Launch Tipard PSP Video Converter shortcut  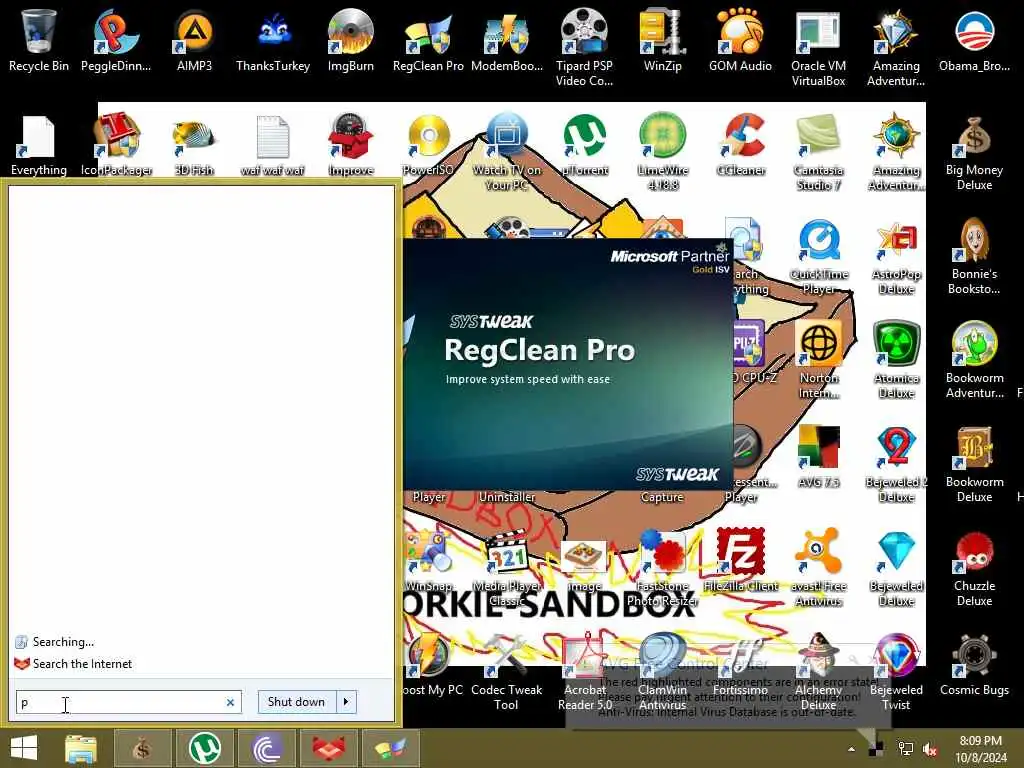[x=584, y=47]
